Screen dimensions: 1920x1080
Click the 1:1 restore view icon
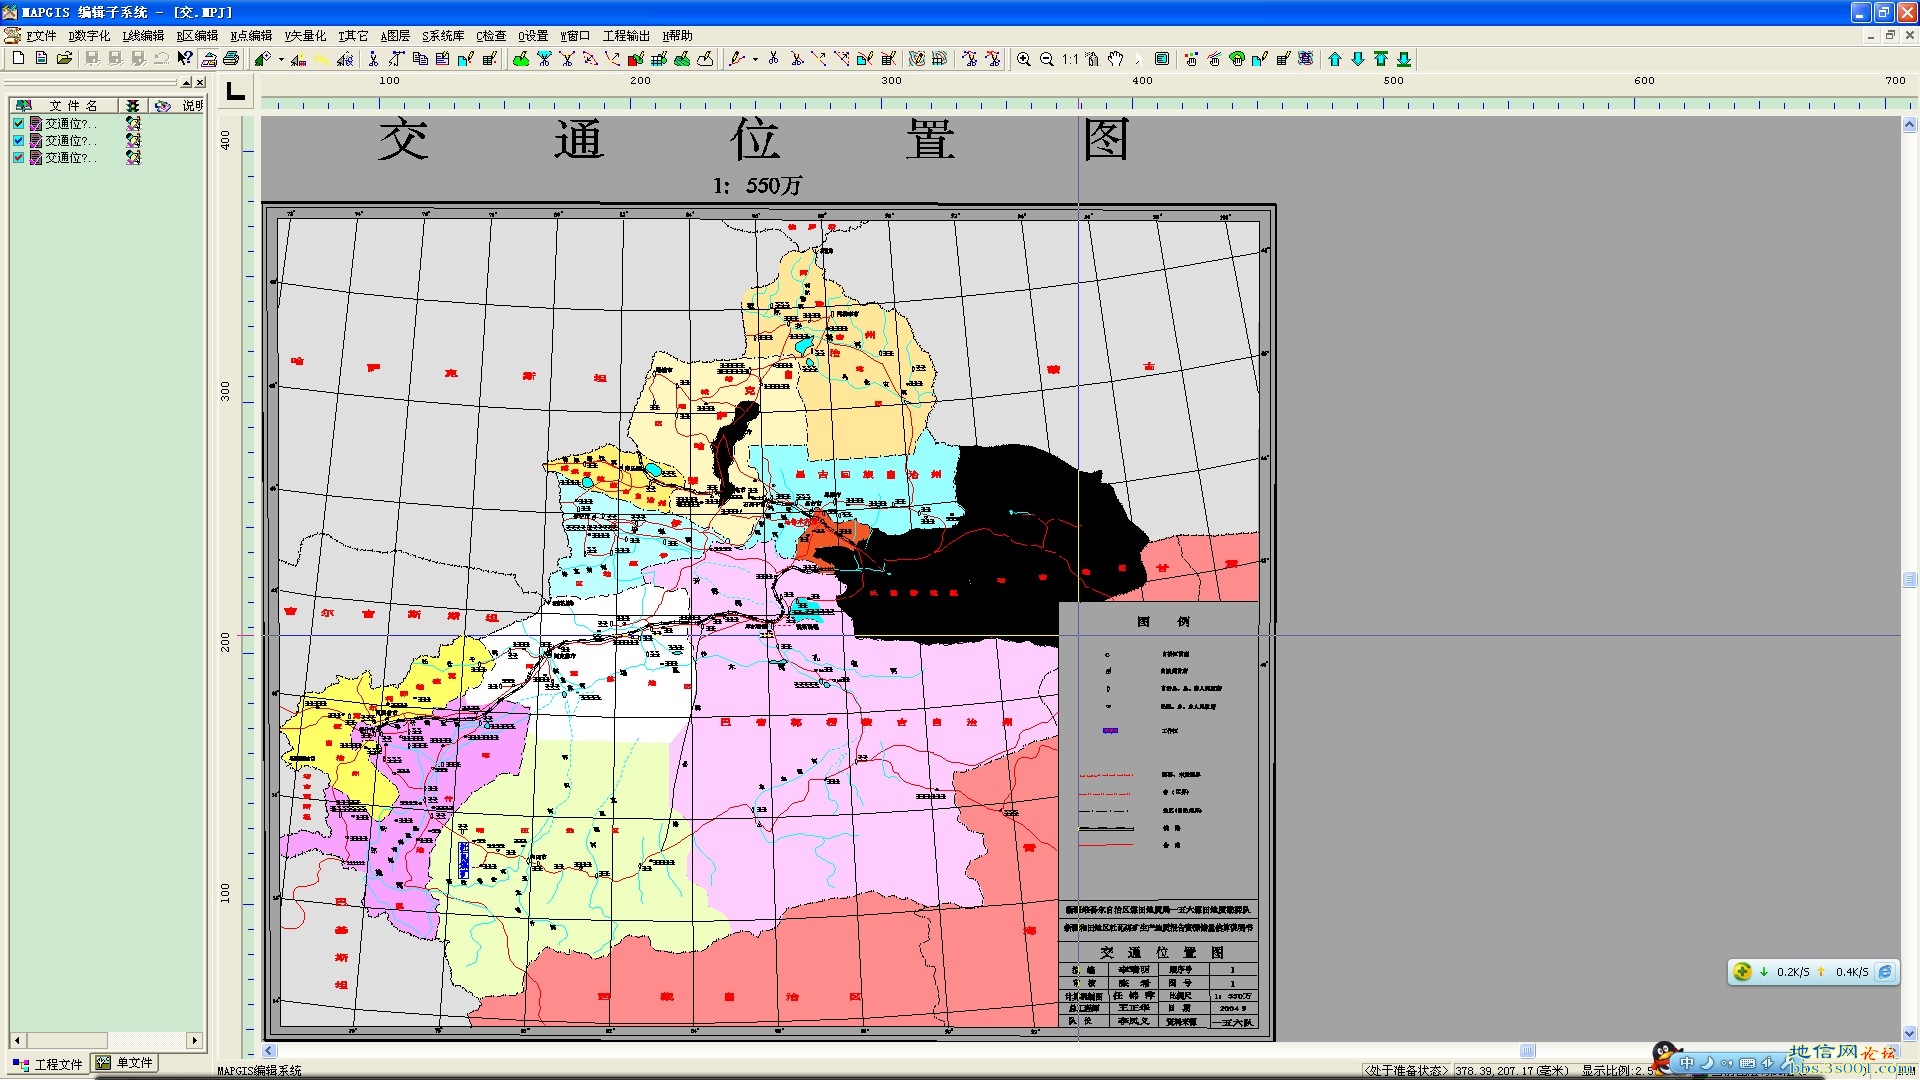pyautogui.click(x=1070, y=59)
